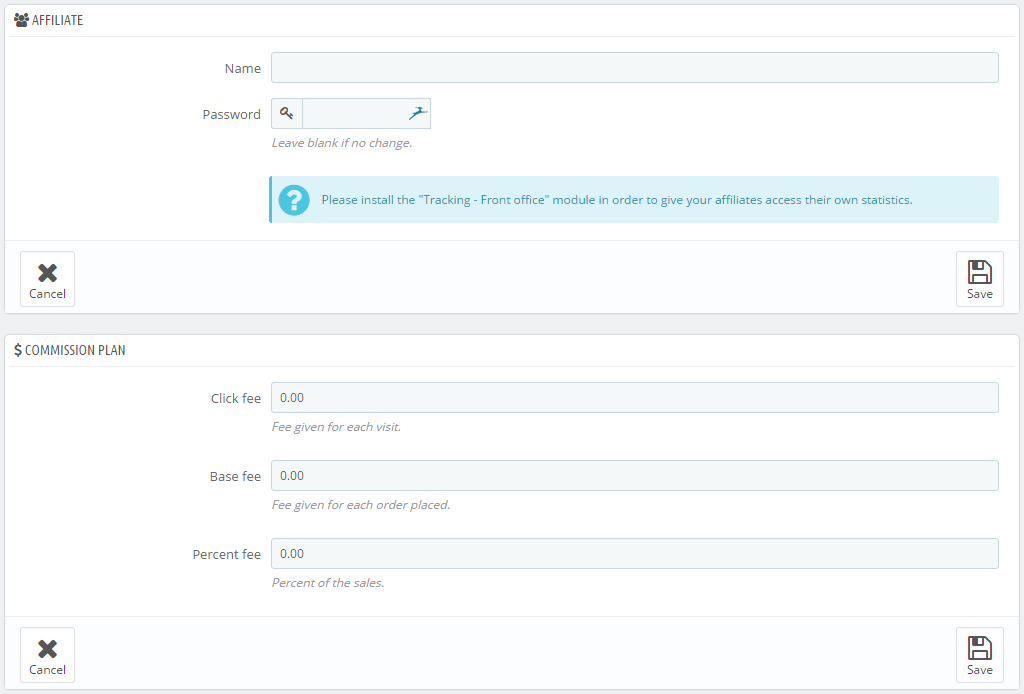Click the dollar sign icon in Commission Plan header
Viewport: 1024px width, 694px height.
pos(18,351)
